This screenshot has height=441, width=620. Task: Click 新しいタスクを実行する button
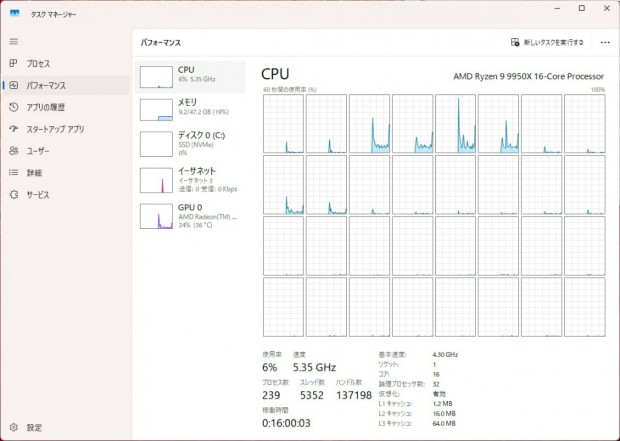547,42
